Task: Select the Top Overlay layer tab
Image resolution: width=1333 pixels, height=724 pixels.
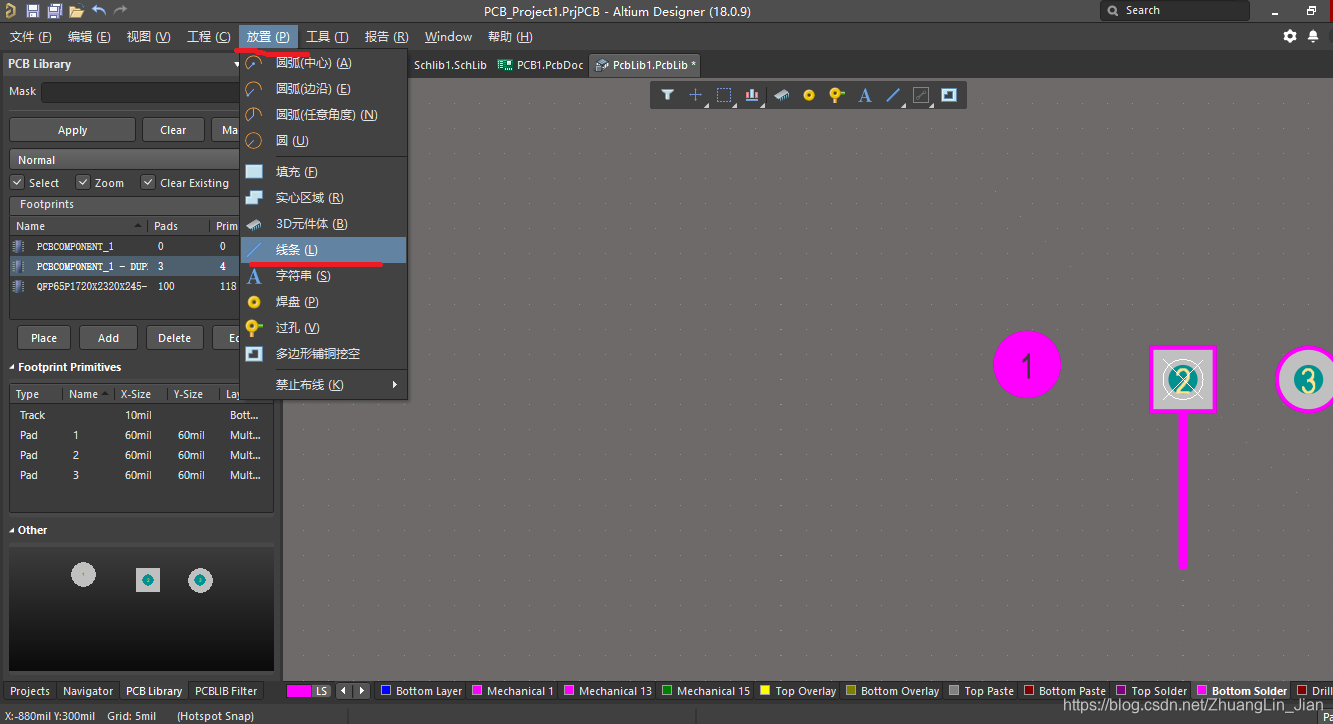Action: (x=798, y=691)
